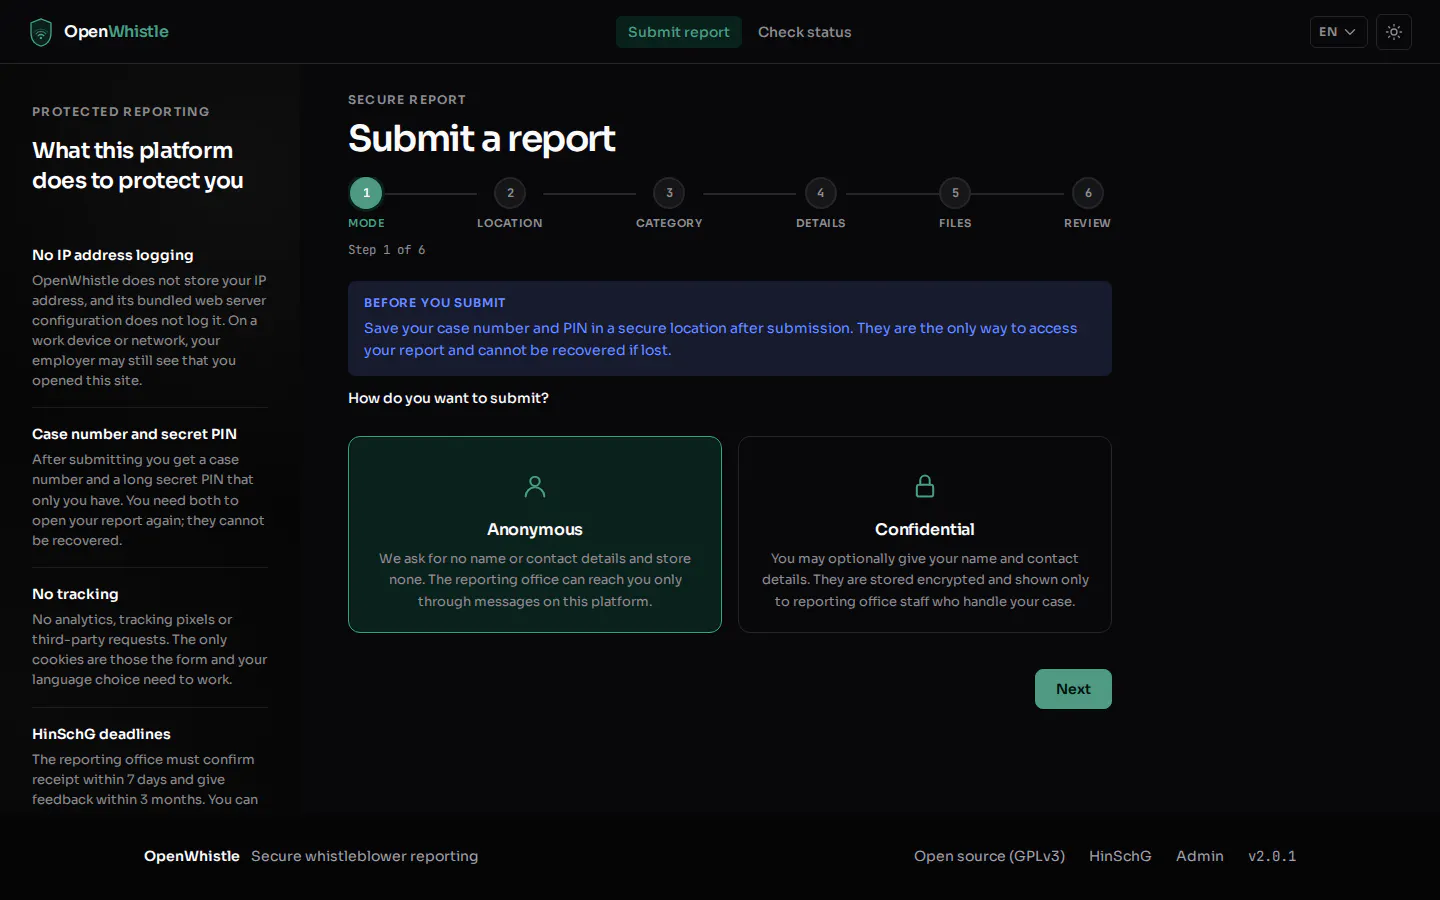This screenshot has height=900, width=1440.
Task: Click the v2.0.1 version text
Action: click(1272, 856)
